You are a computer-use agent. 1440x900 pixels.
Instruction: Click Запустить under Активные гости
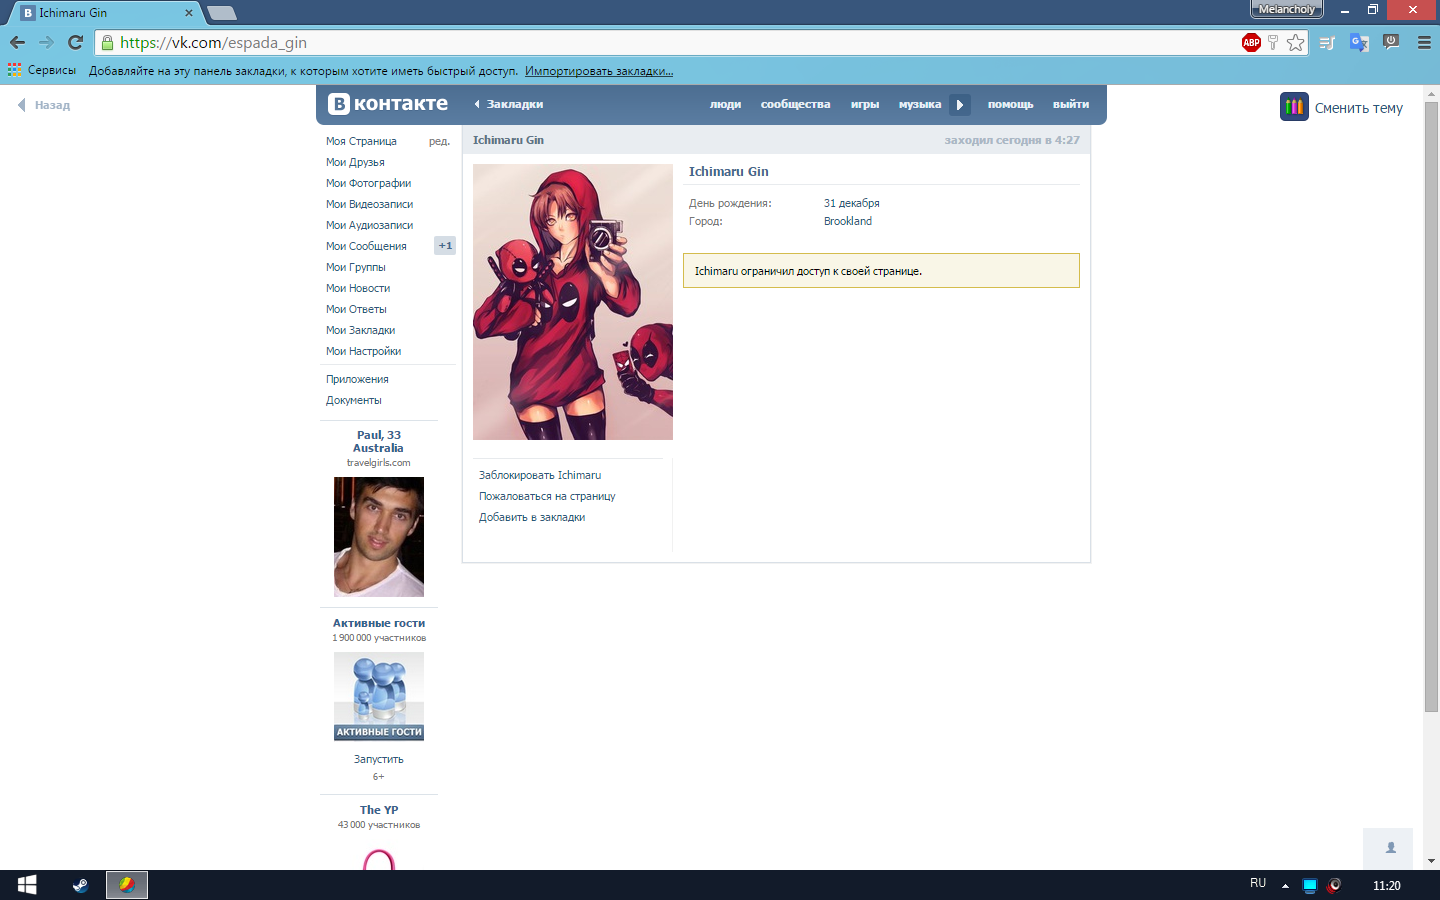(x=379, y=759)
